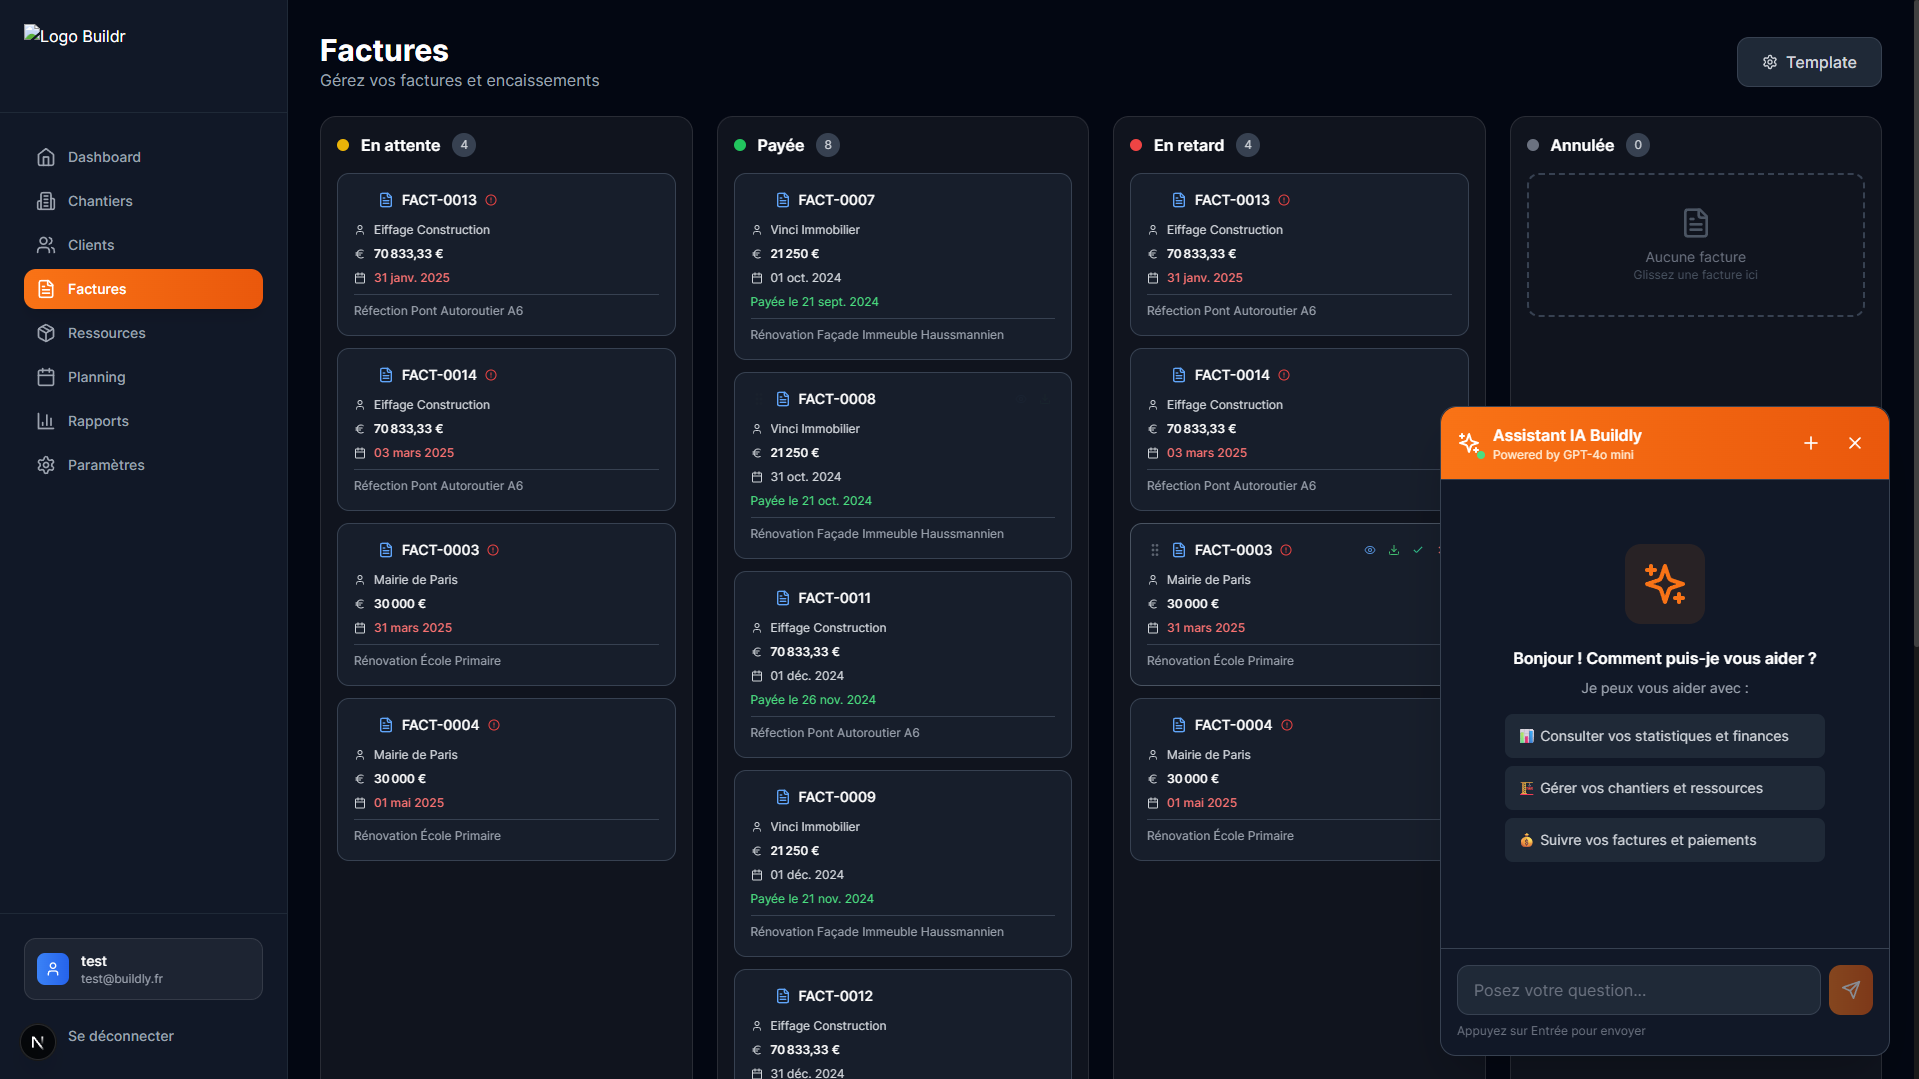Click Se déconnecter to log out
Screen dimensions: 1919x1079
[x=120, y=1036]
